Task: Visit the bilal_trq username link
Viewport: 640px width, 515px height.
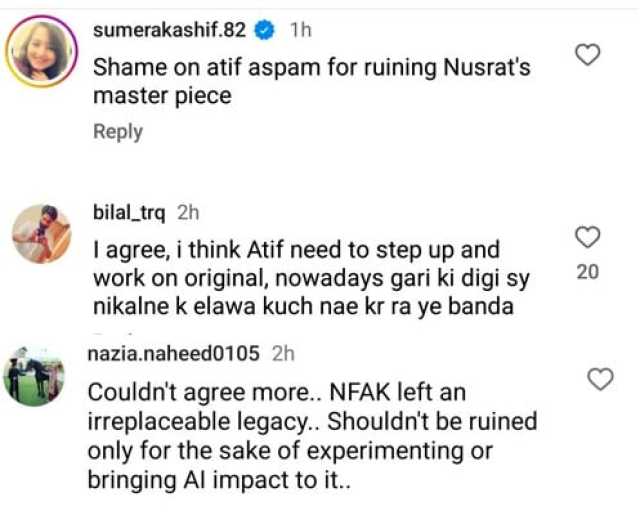Action: [x=129, y=213]
